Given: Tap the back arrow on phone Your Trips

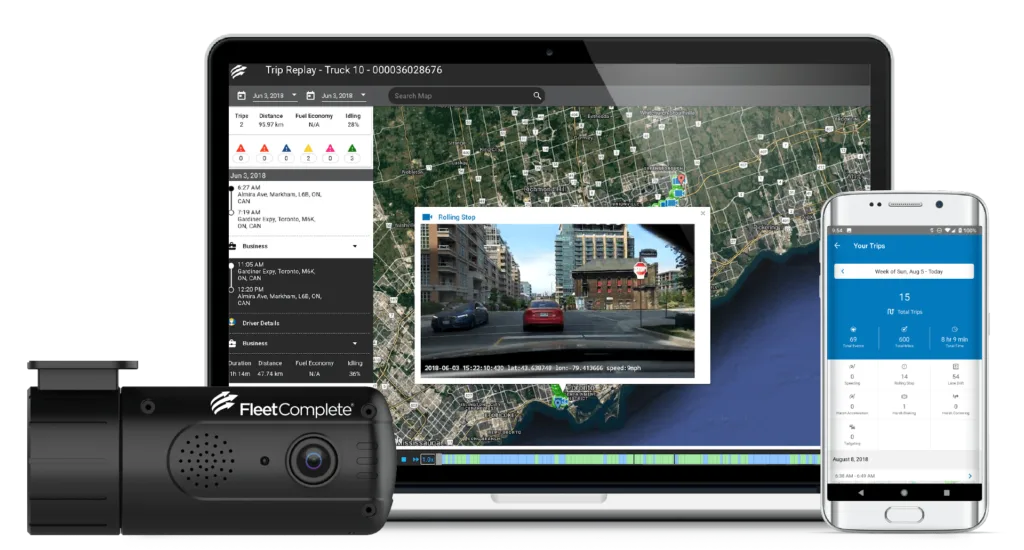Looking at the screenshot, I should [837, 246].
